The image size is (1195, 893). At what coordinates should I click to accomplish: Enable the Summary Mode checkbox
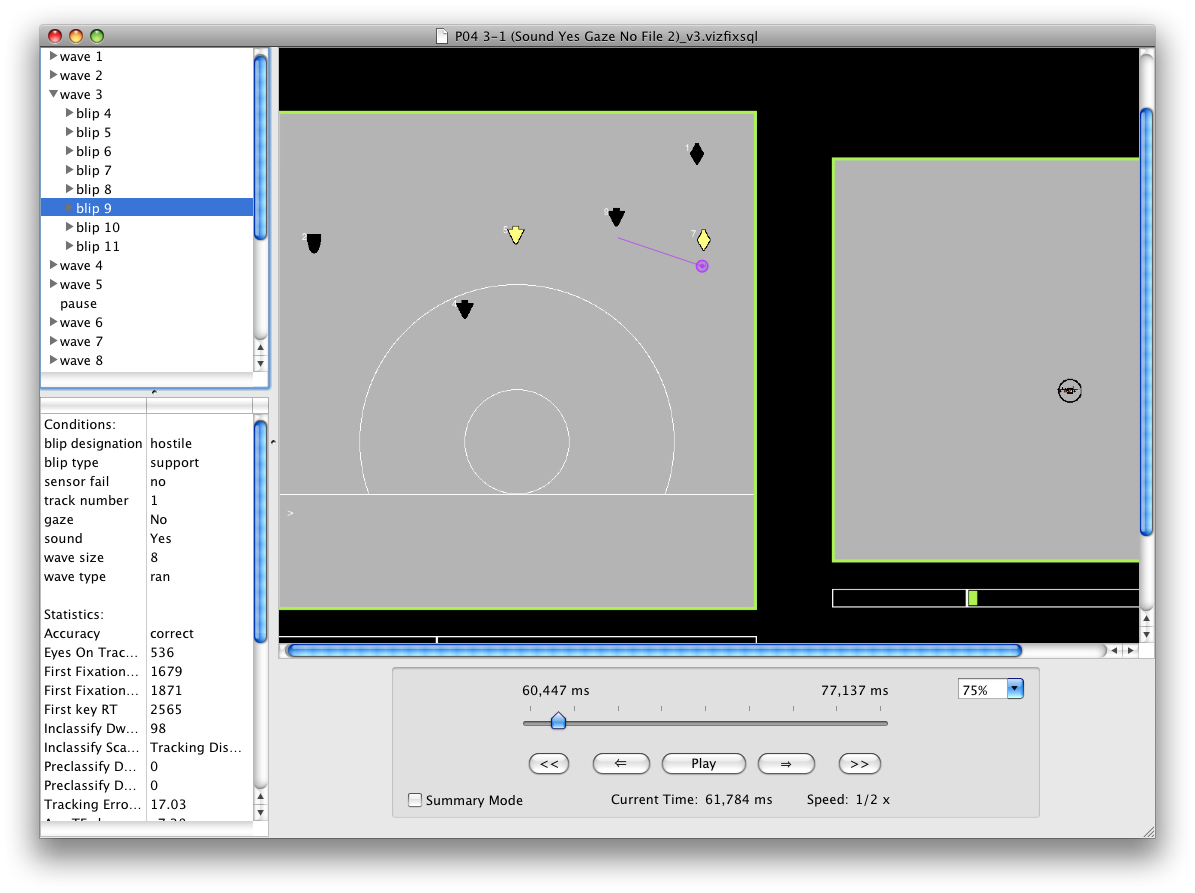(x=415, y=800)
